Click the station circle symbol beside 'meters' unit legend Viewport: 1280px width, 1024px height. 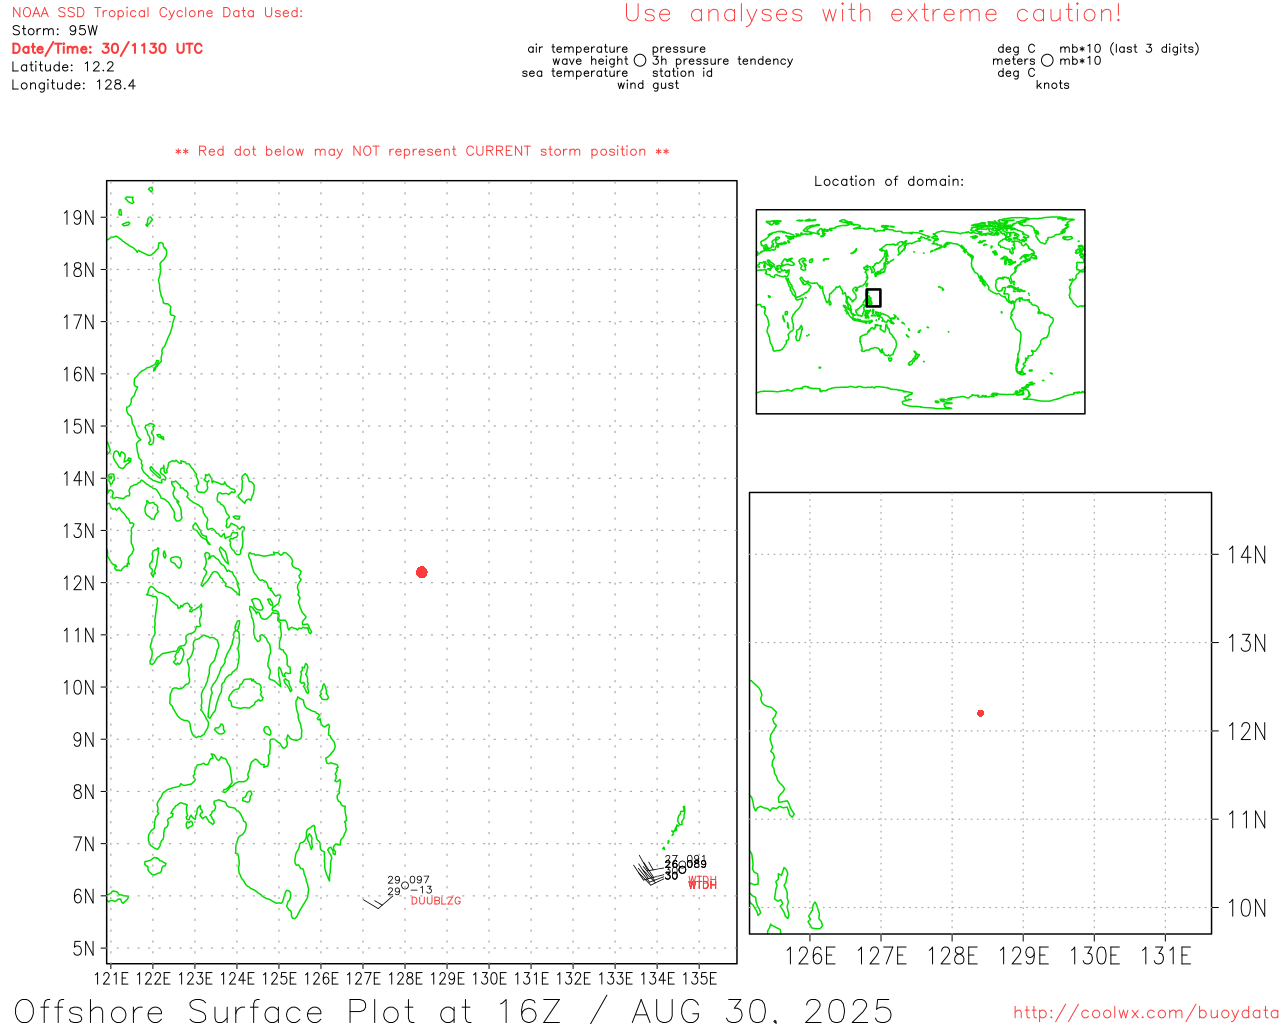pos(1047,61)
